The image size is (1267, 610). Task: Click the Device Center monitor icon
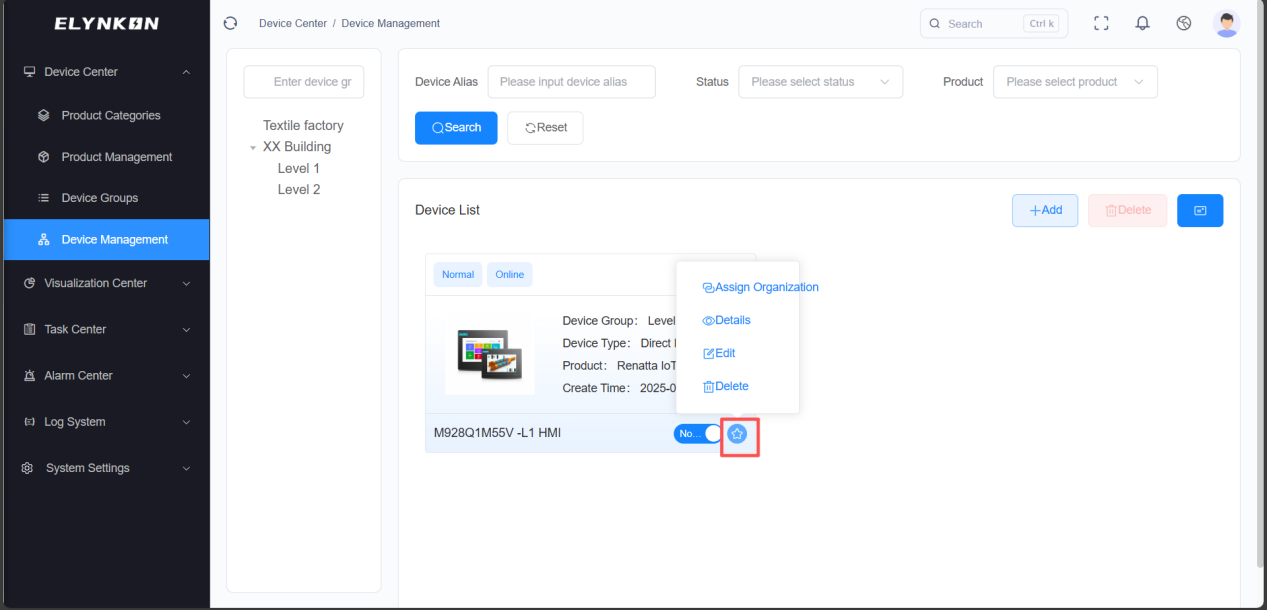29,72
